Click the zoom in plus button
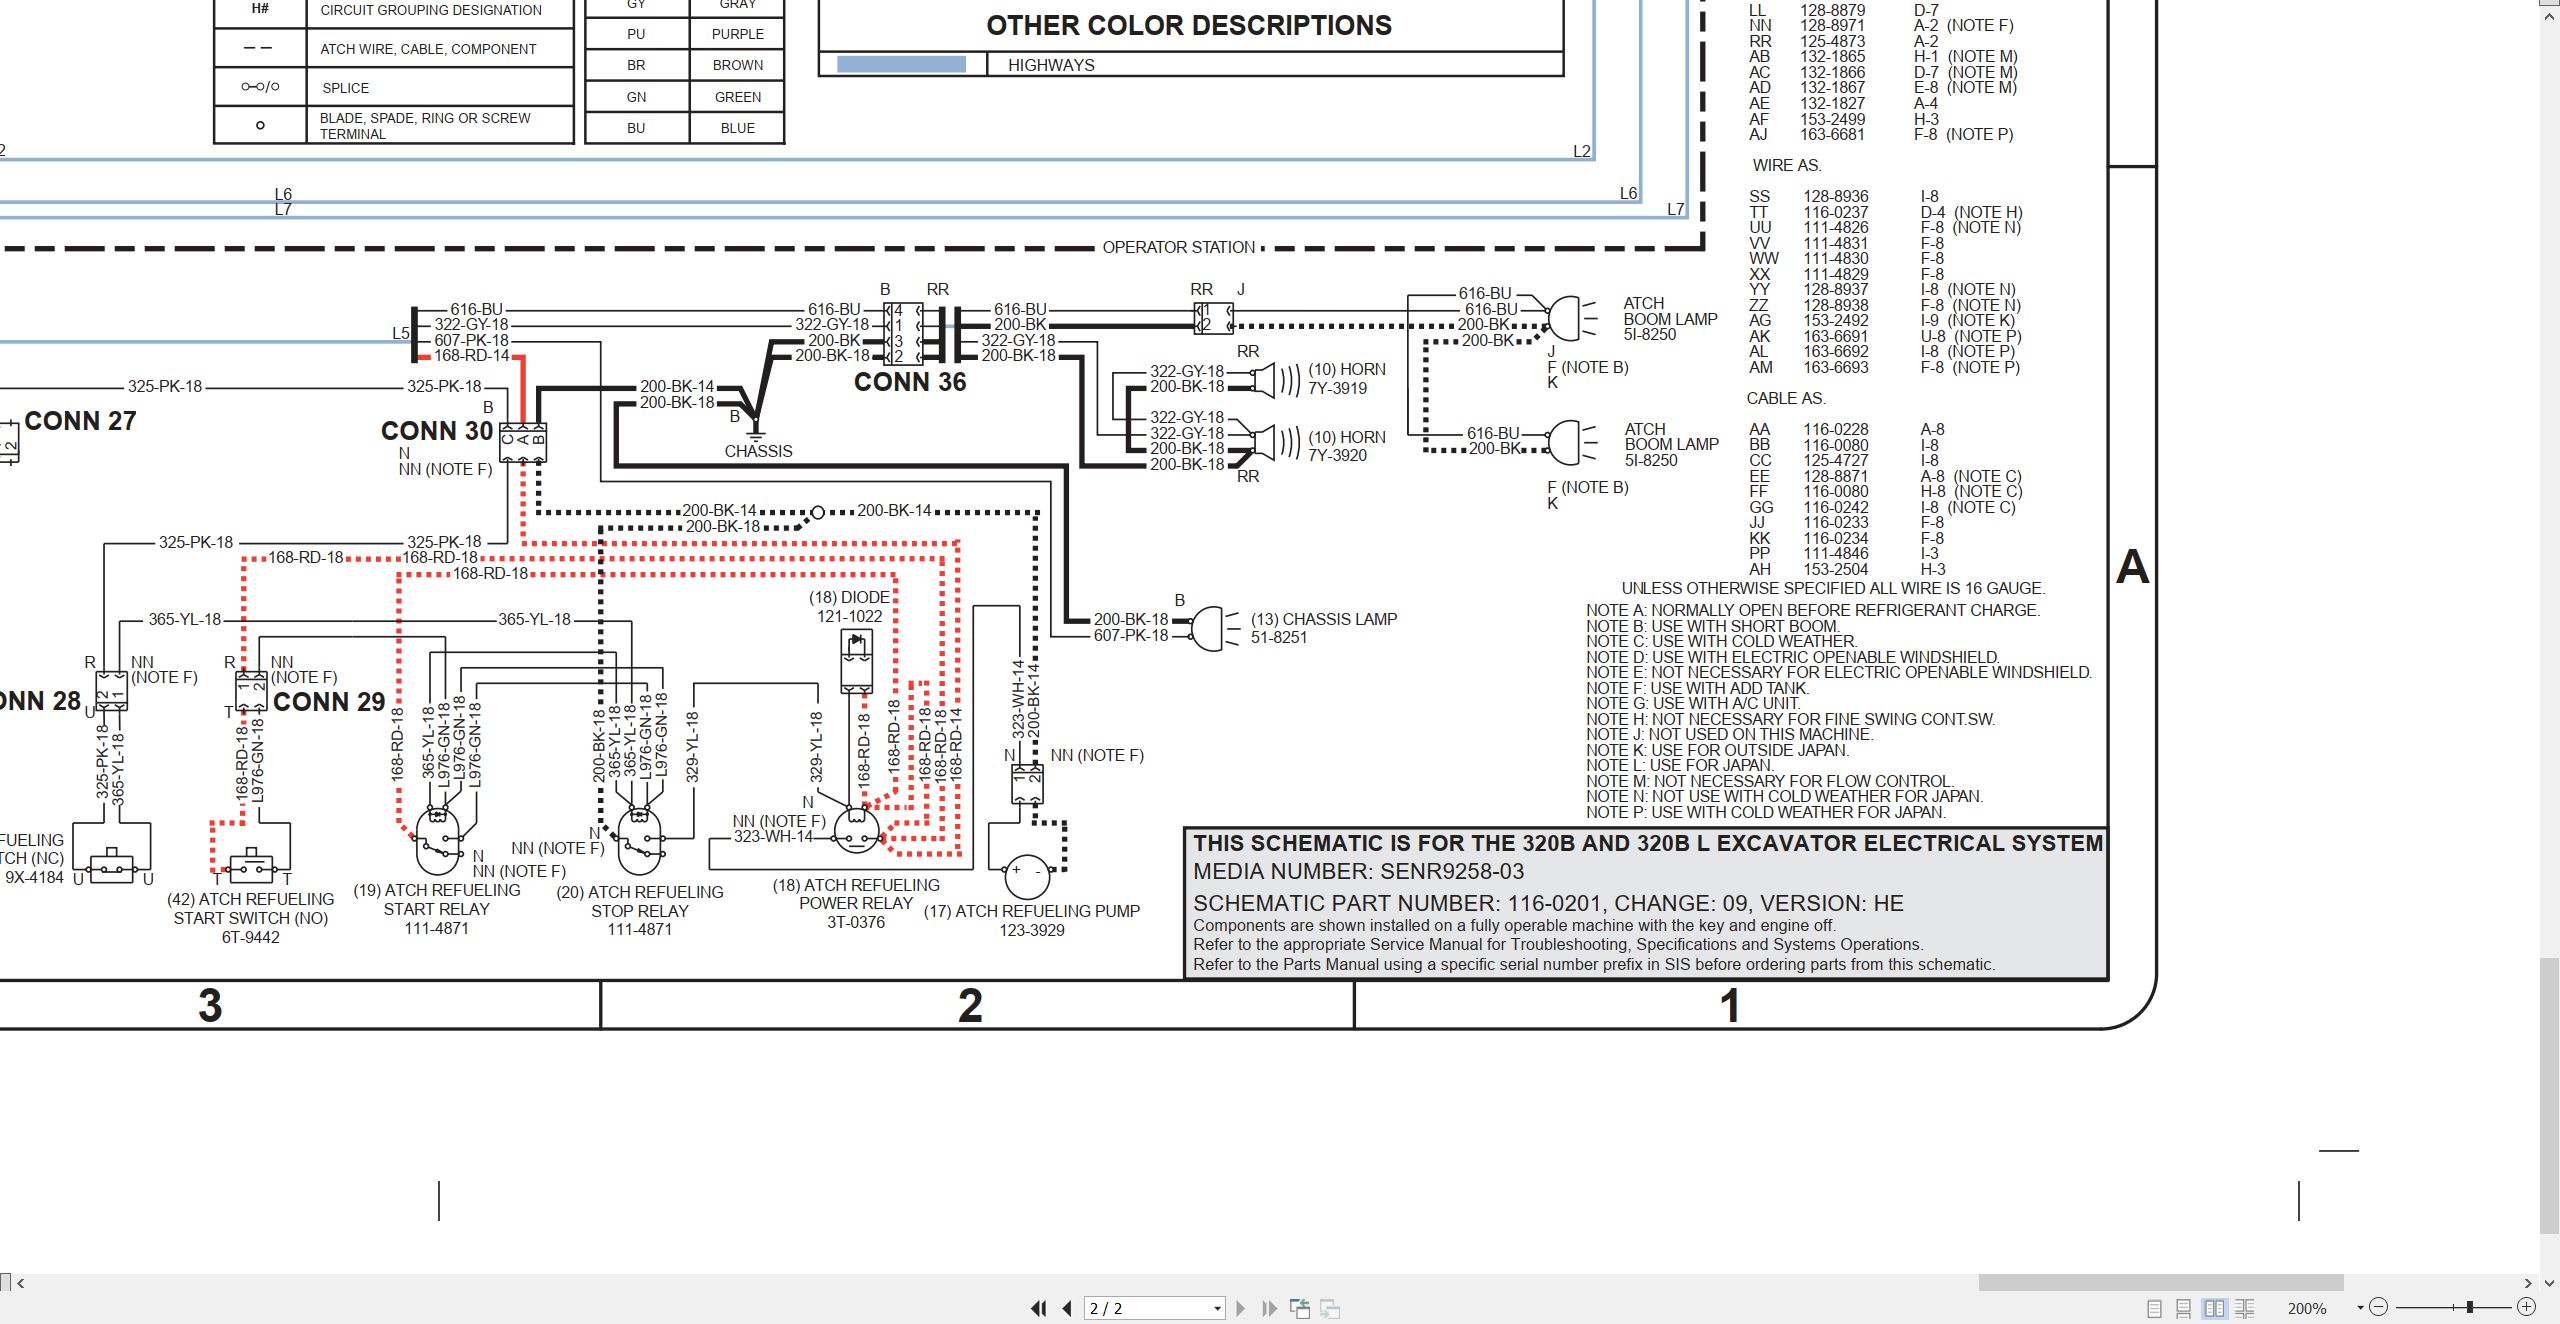Screen dimensions: 2560x1324 pos(2526,1307)
